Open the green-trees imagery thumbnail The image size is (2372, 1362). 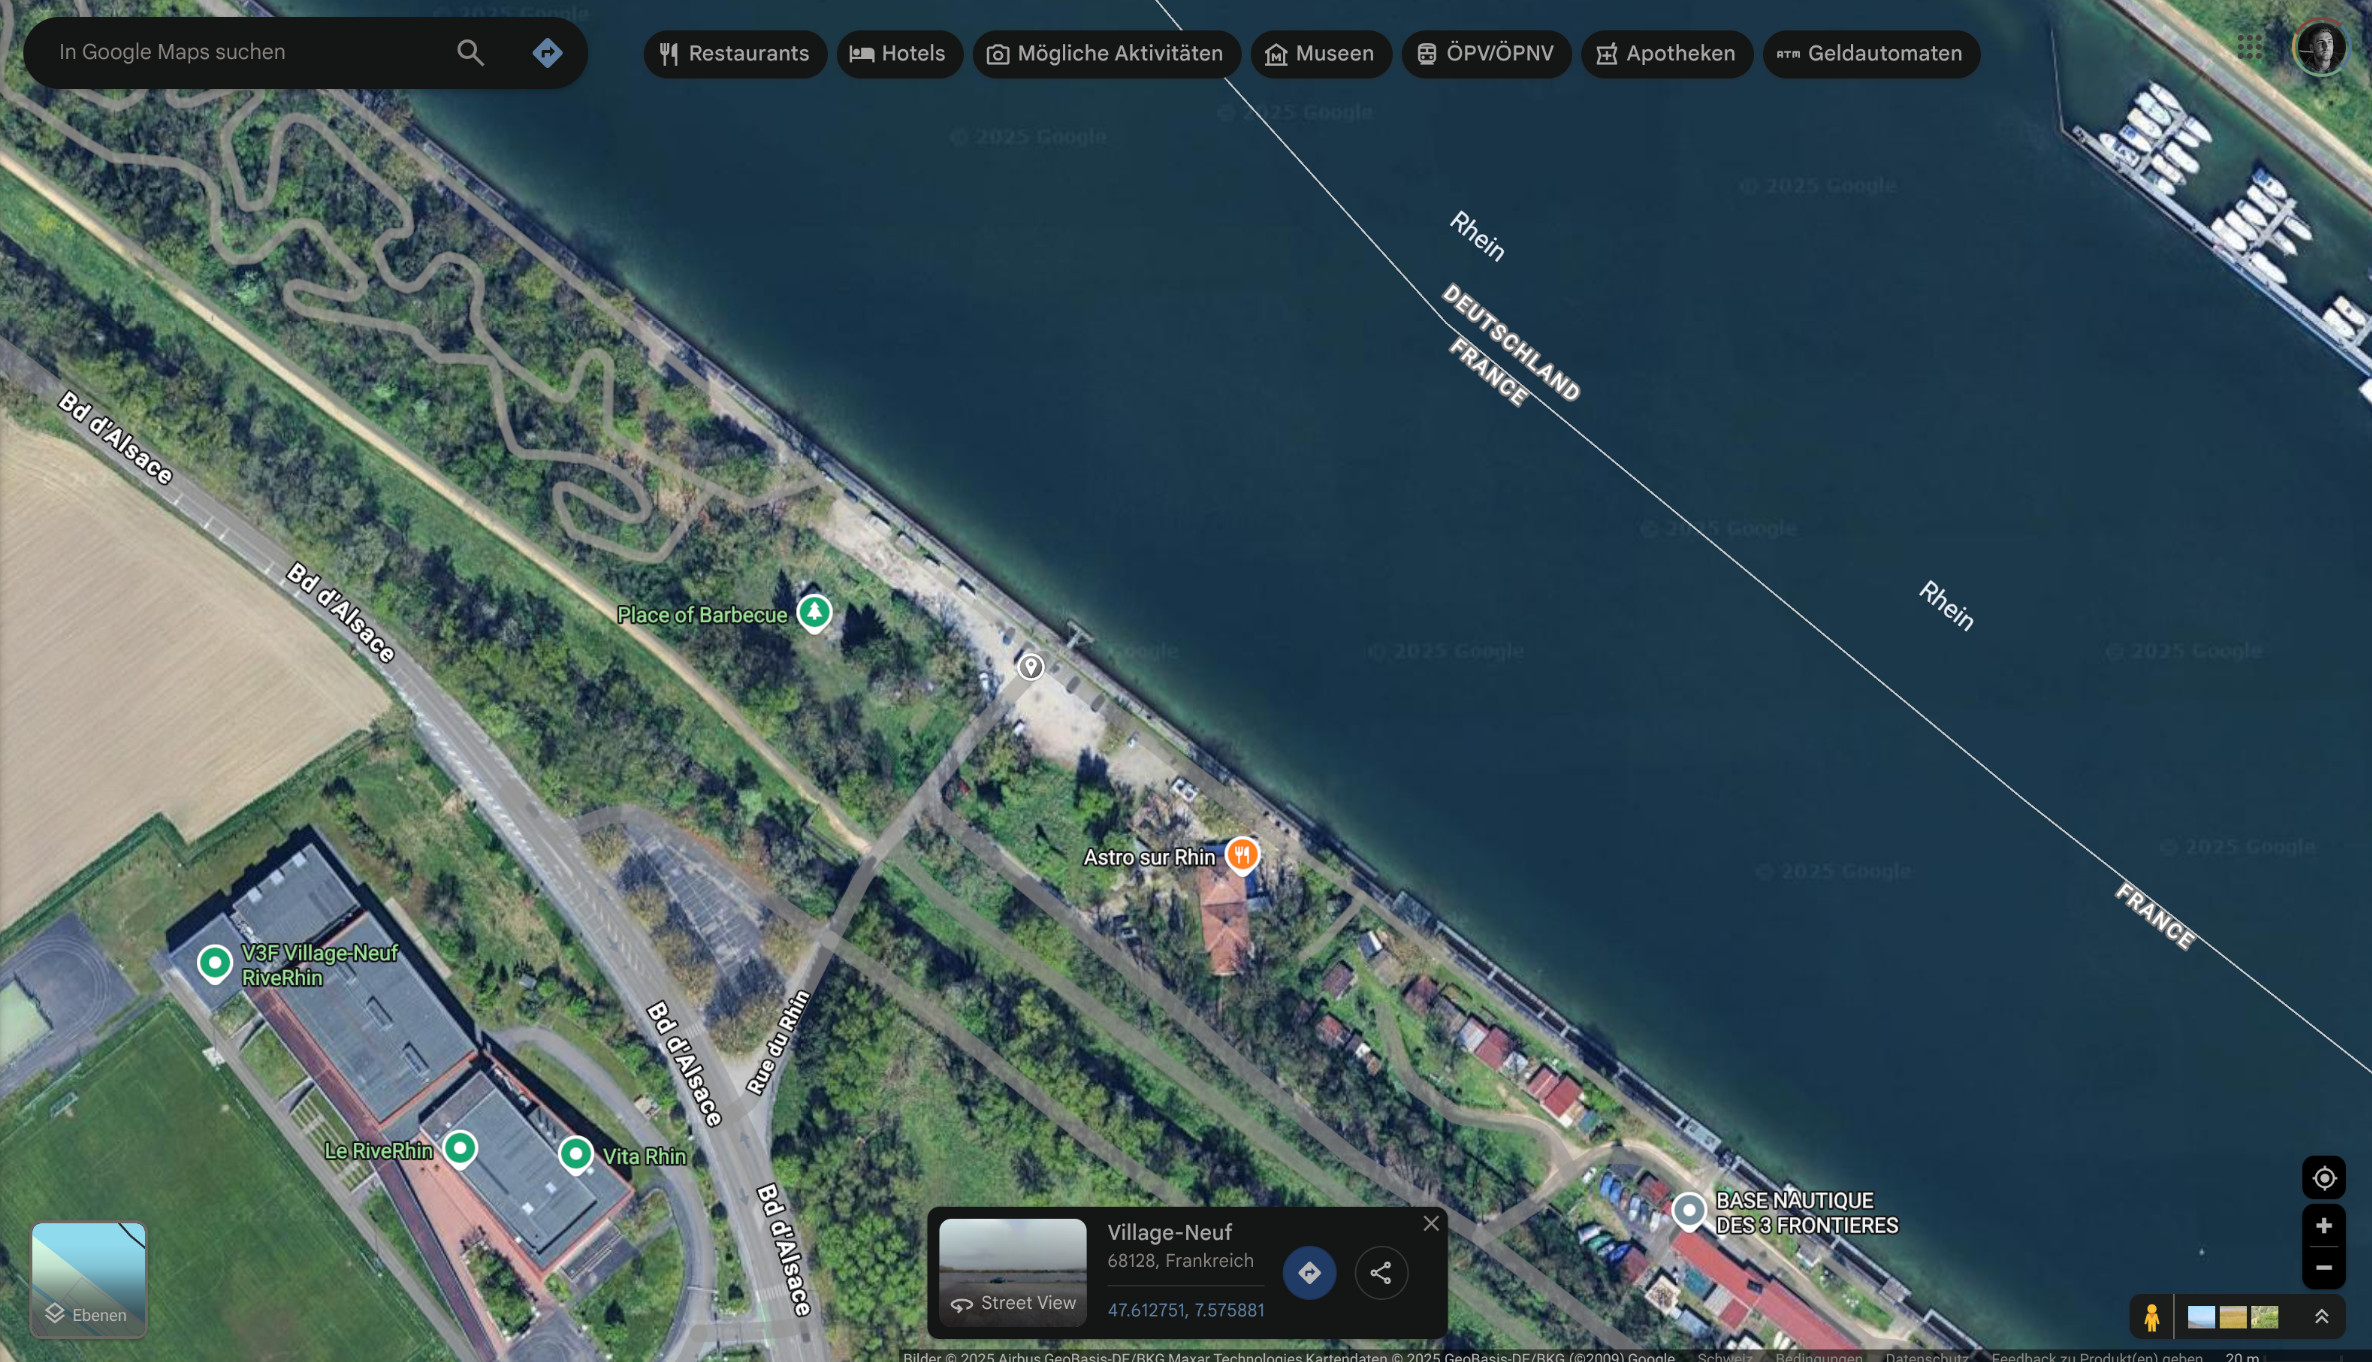click(2264, 1317)
